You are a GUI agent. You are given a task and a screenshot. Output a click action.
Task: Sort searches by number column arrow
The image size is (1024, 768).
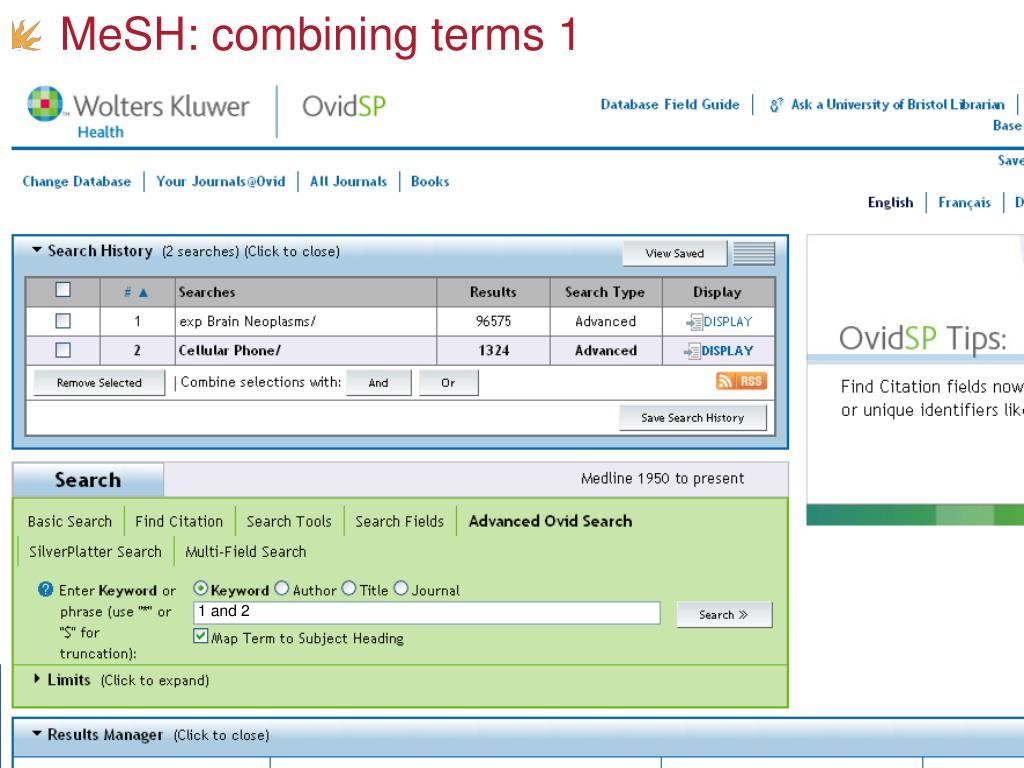pyautogui.click(x=143, y=293)
